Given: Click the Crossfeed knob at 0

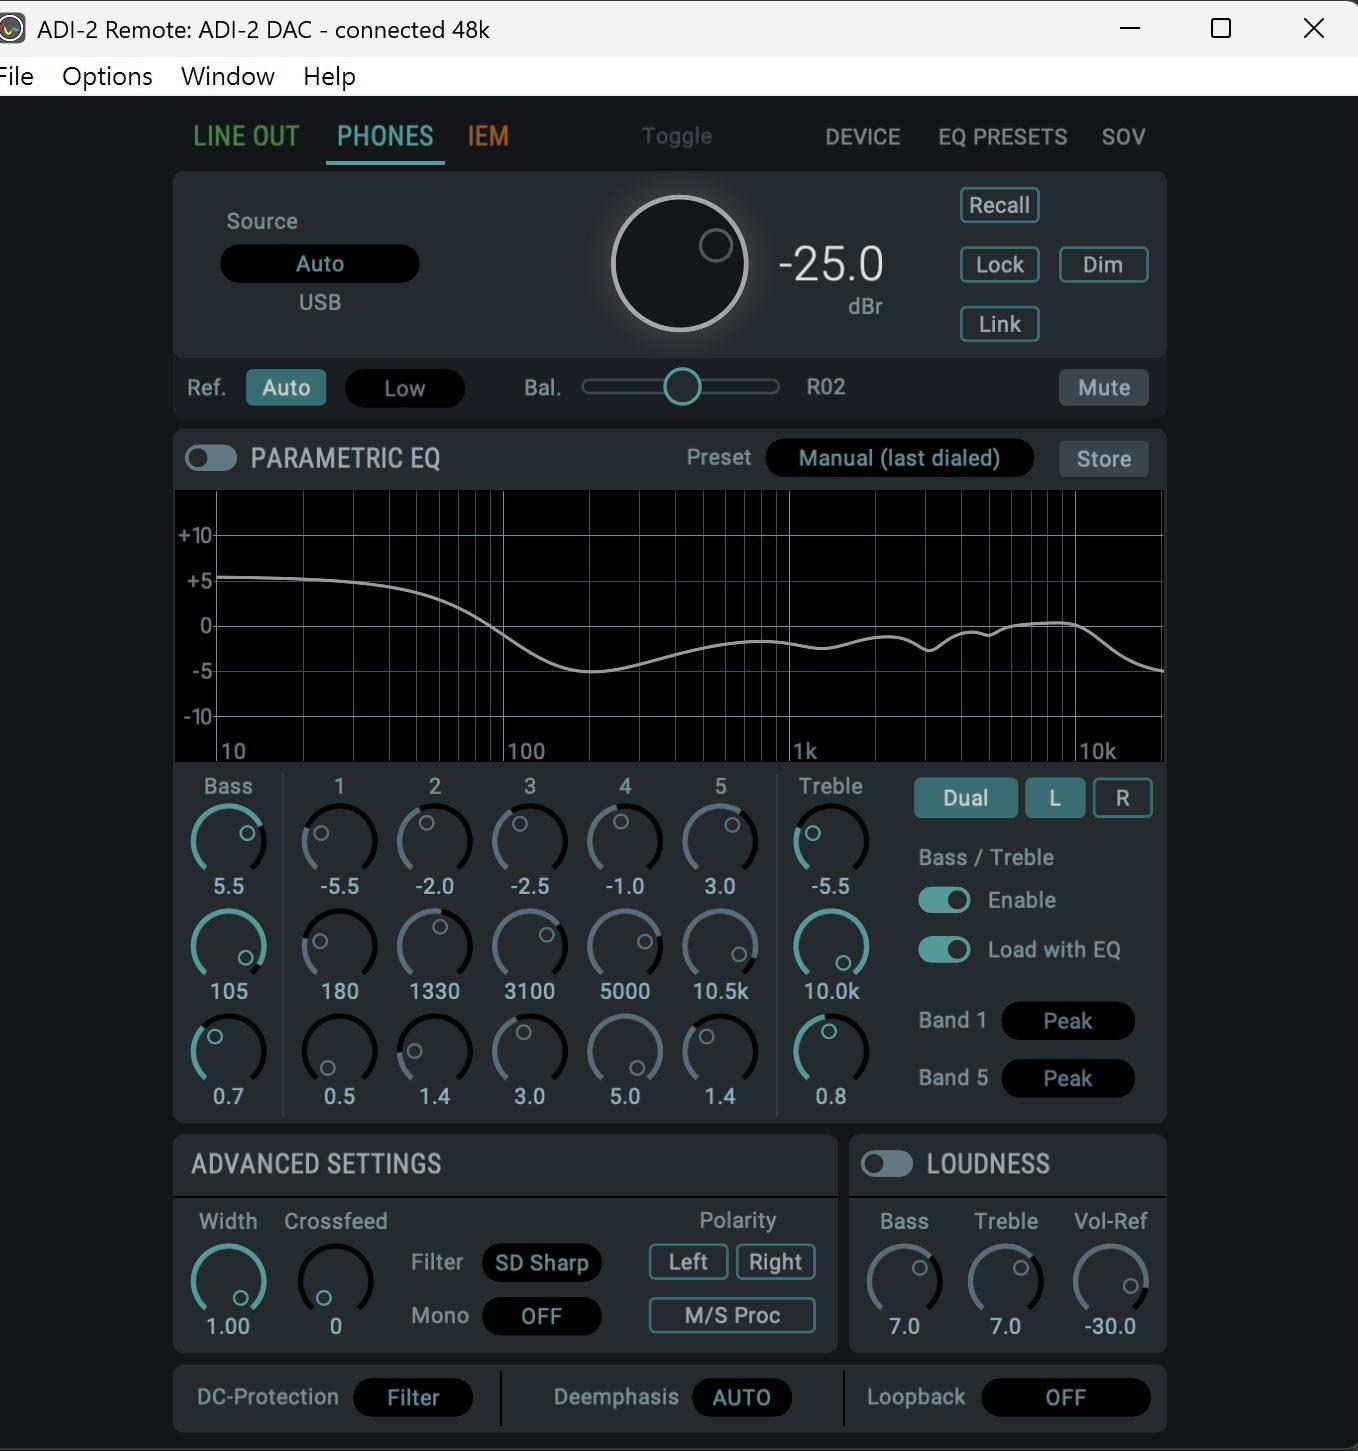Looking at the screenshot, I should click(336, 1280).
